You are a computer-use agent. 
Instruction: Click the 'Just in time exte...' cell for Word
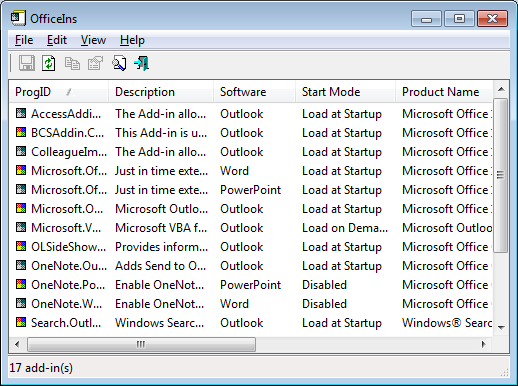tap(161, 171)
